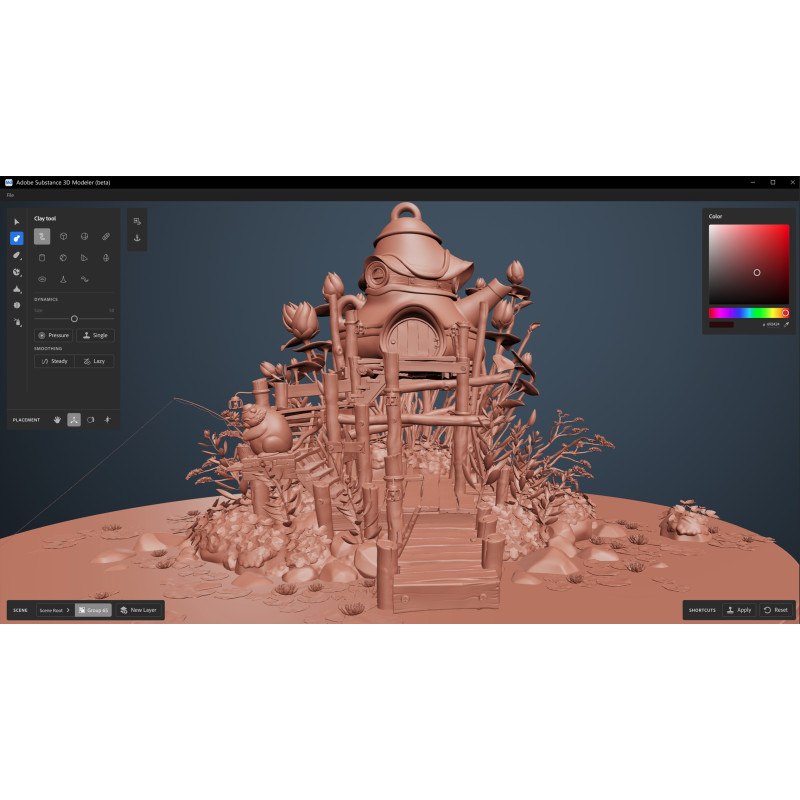Click the eyedropper color picker icon
Image resolution: width=800 pixels, height=800 pixels.
pos(786,324)
